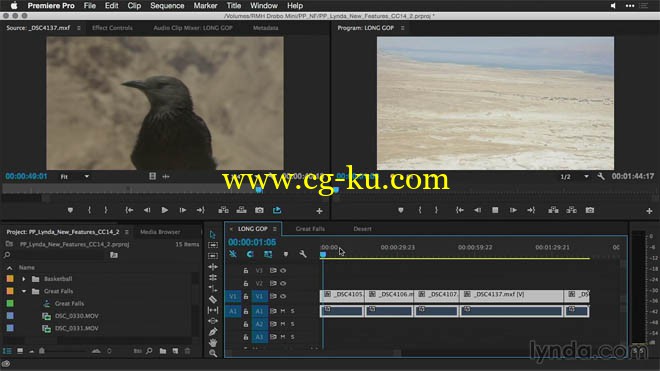Image resolution: width=660 pixels, height=371 pixels.
Task: Open timeline display settings wrench
Action: (x=303, y=254)
